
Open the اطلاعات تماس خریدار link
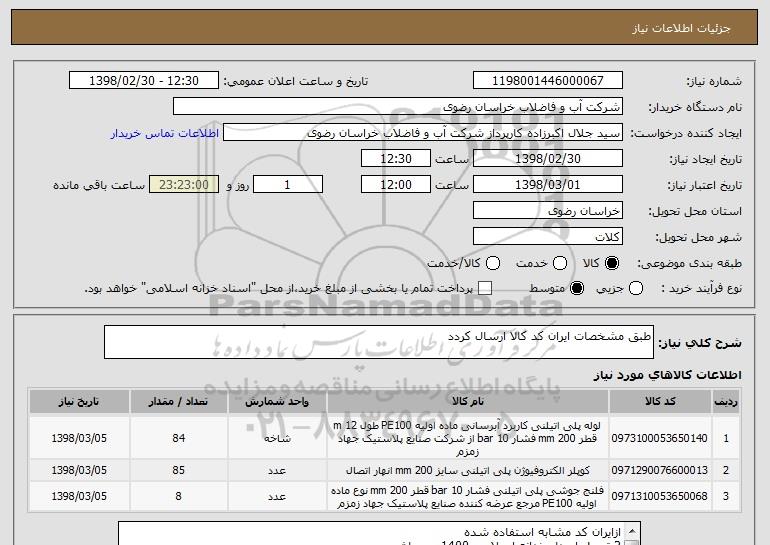click(165, 133)
